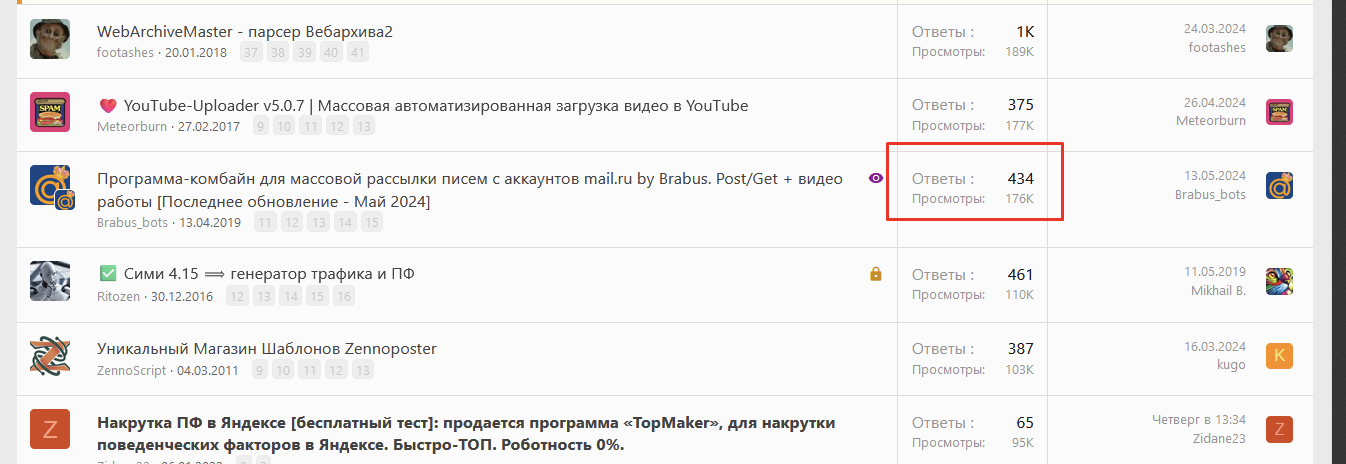Screen dimensions: 1346x464
Task: Go to page 9 of YouTube-Uploader thread
Action: (x=260, y=126)
